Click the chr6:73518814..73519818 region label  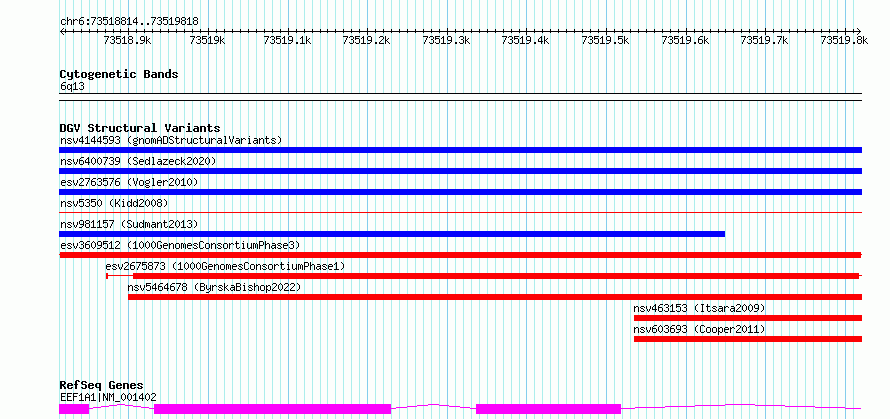click(x=129, y=22)
